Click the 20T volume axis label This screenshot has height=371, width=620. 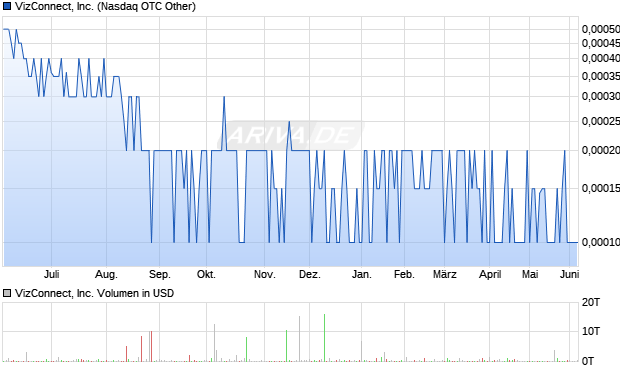(x=591, y=303)
